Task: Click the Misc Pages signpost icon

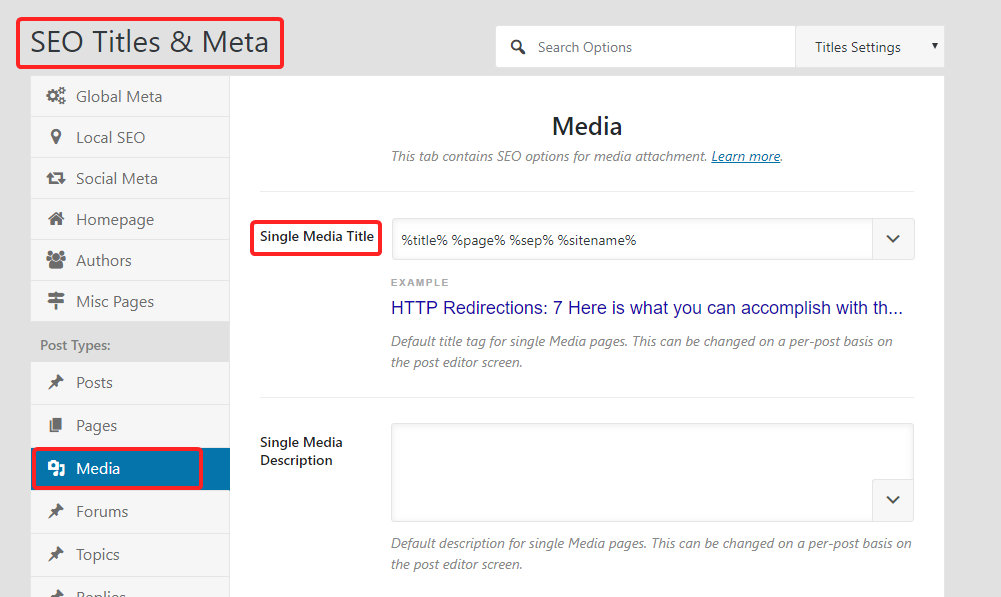Action: [x=56, y=302]
